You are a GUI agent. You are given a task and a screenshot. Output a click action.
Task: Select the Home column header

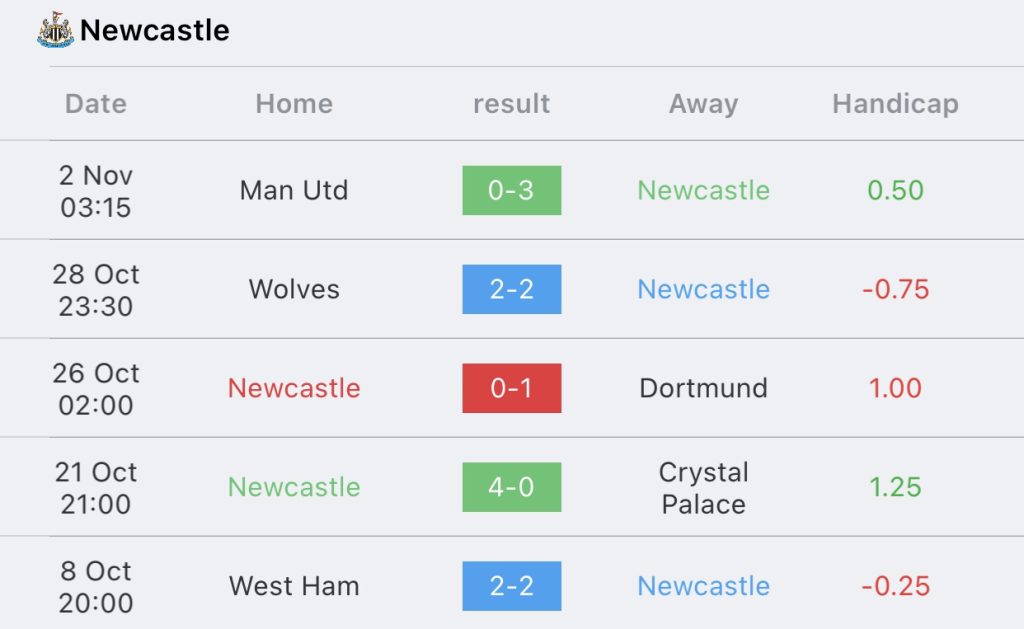pyautogui.click(x=294, y=104)
